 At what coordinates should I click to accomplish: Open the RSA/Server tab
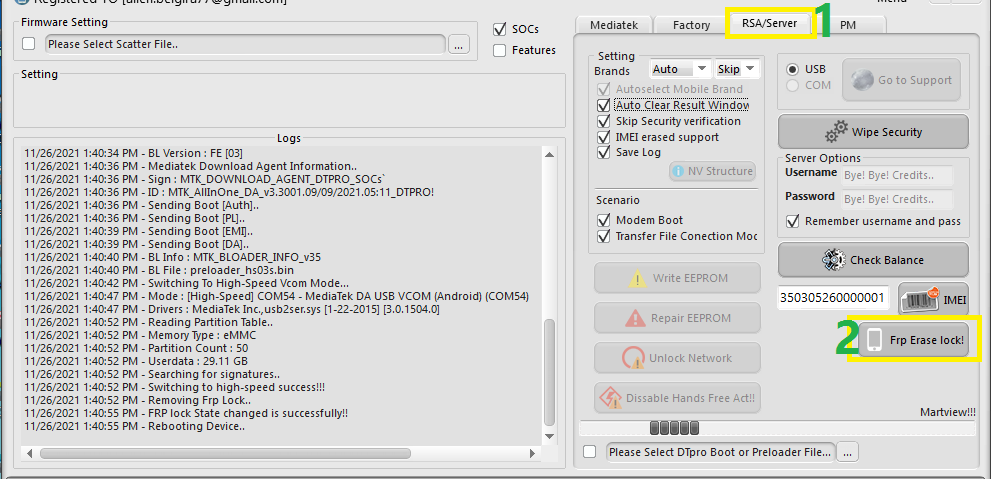769,23
